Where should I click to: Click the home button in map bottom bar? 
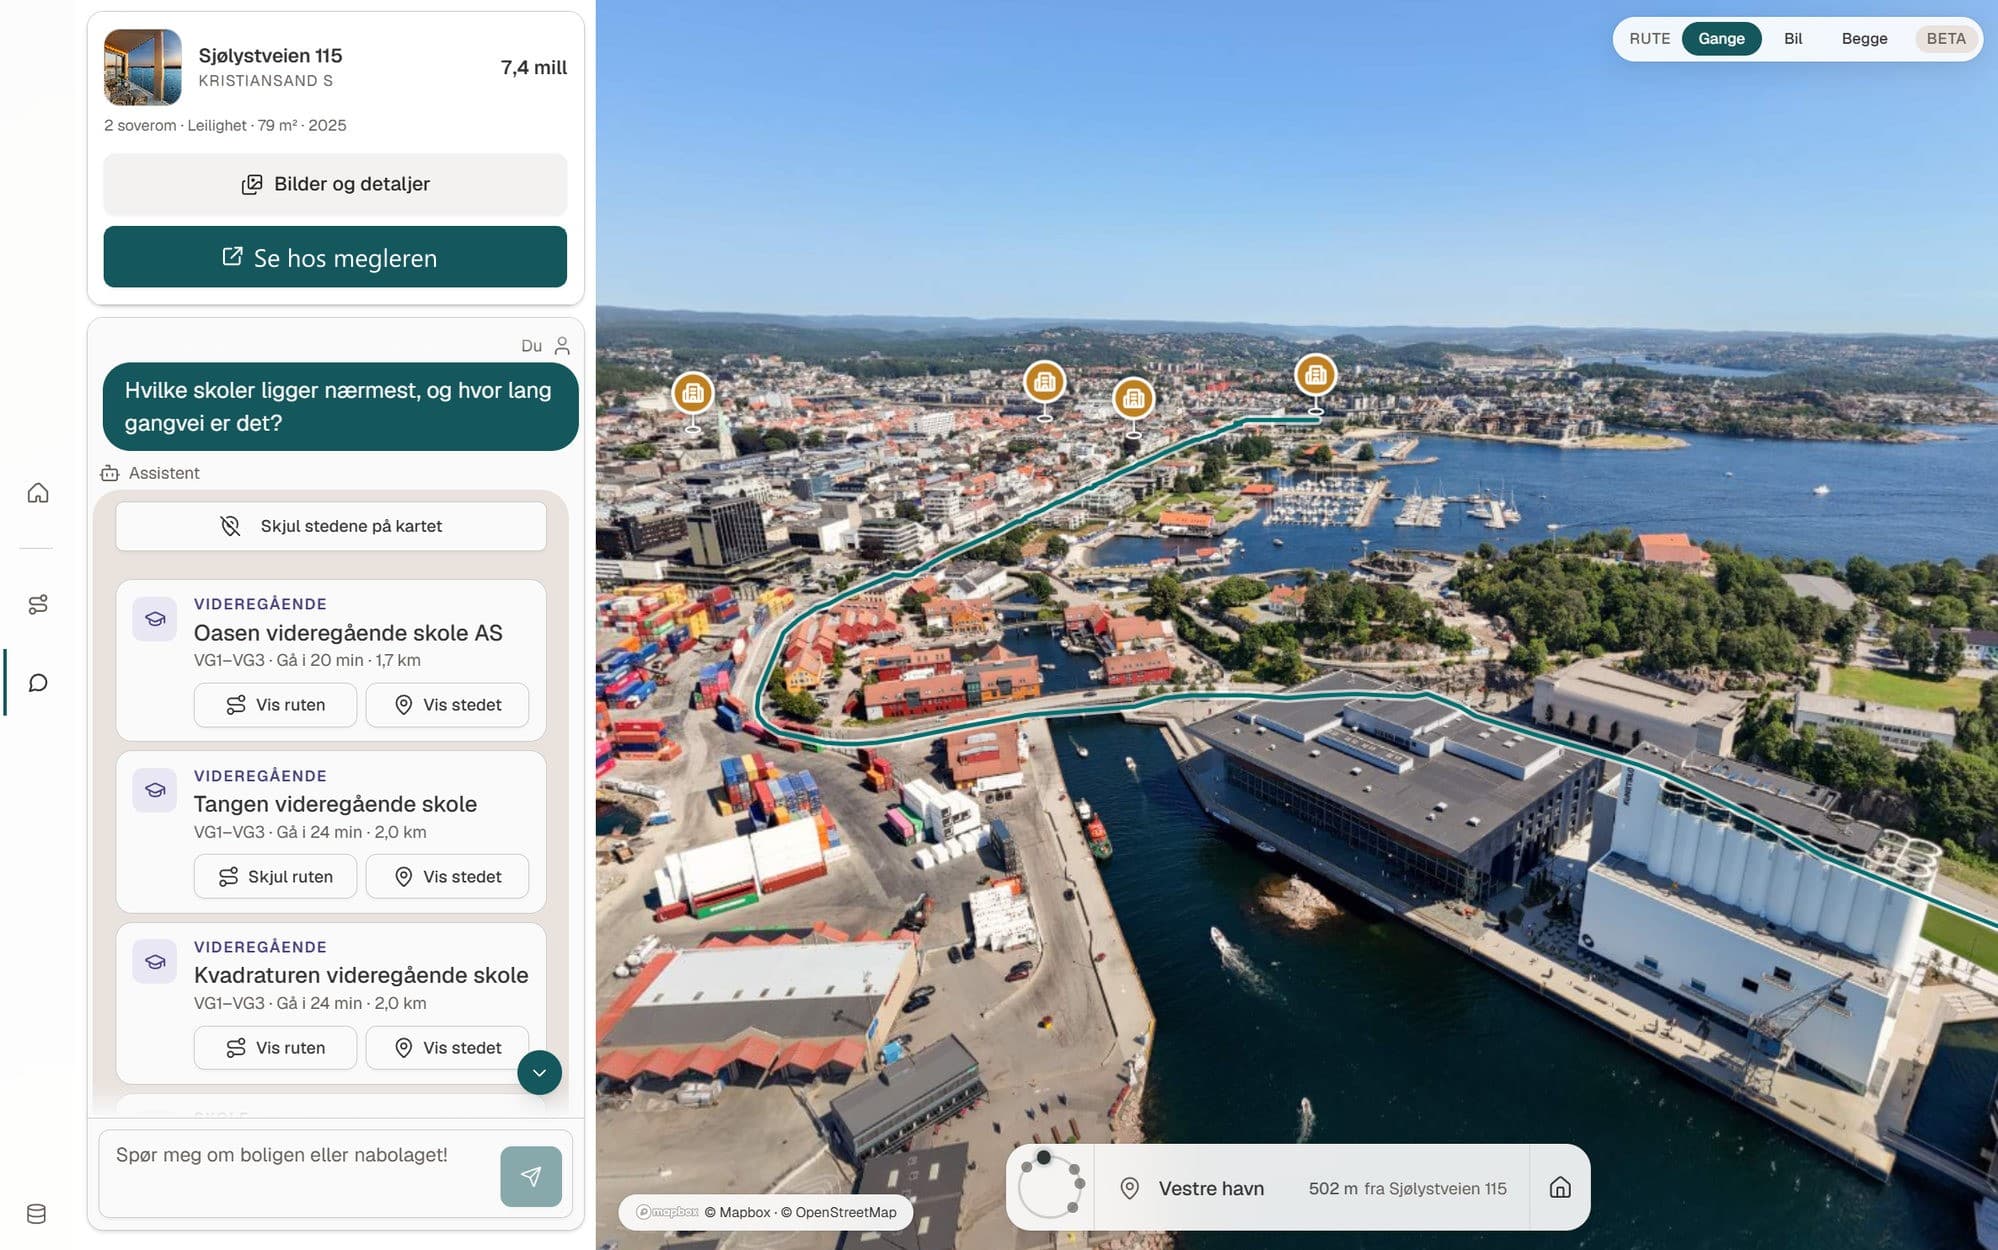tap(1560, 1188)
